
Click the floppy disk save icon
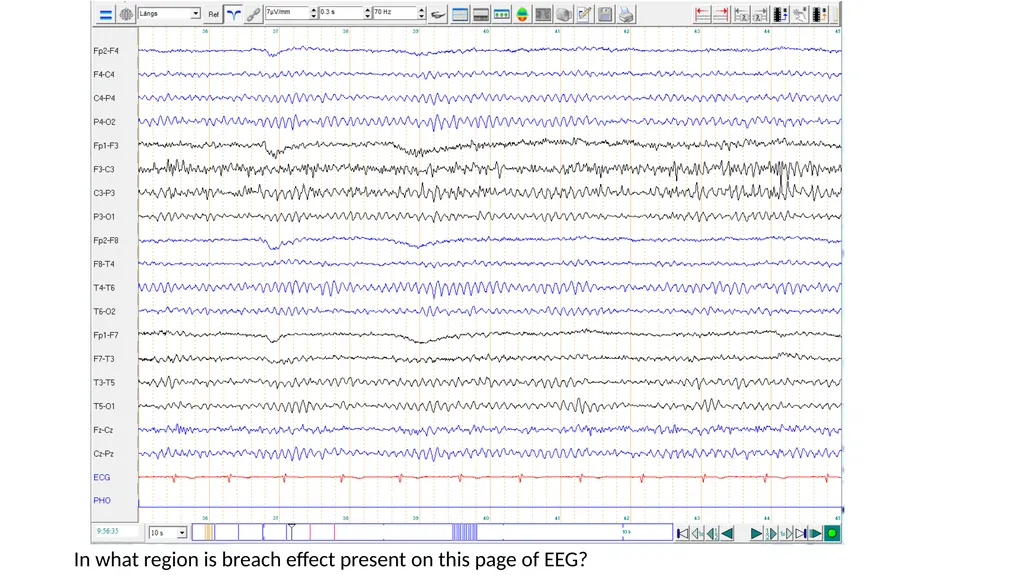(605, 14)
